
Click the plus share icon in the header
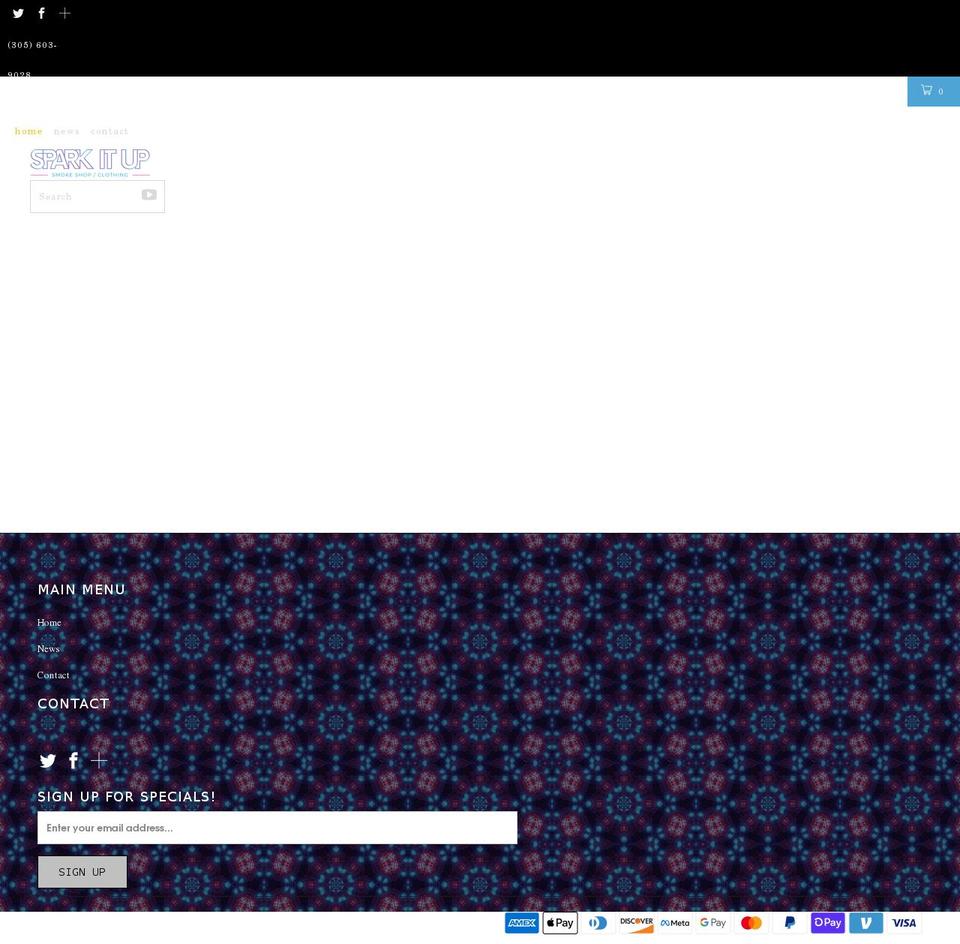pos(64,13)
